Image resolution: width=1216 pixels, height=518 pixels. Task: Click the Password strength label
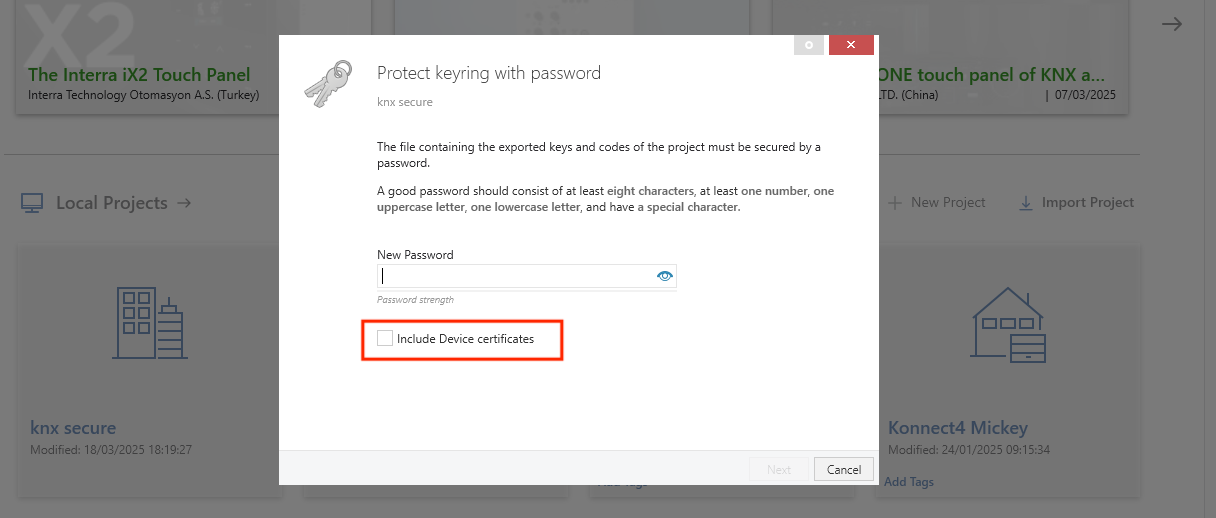(415, 300)
